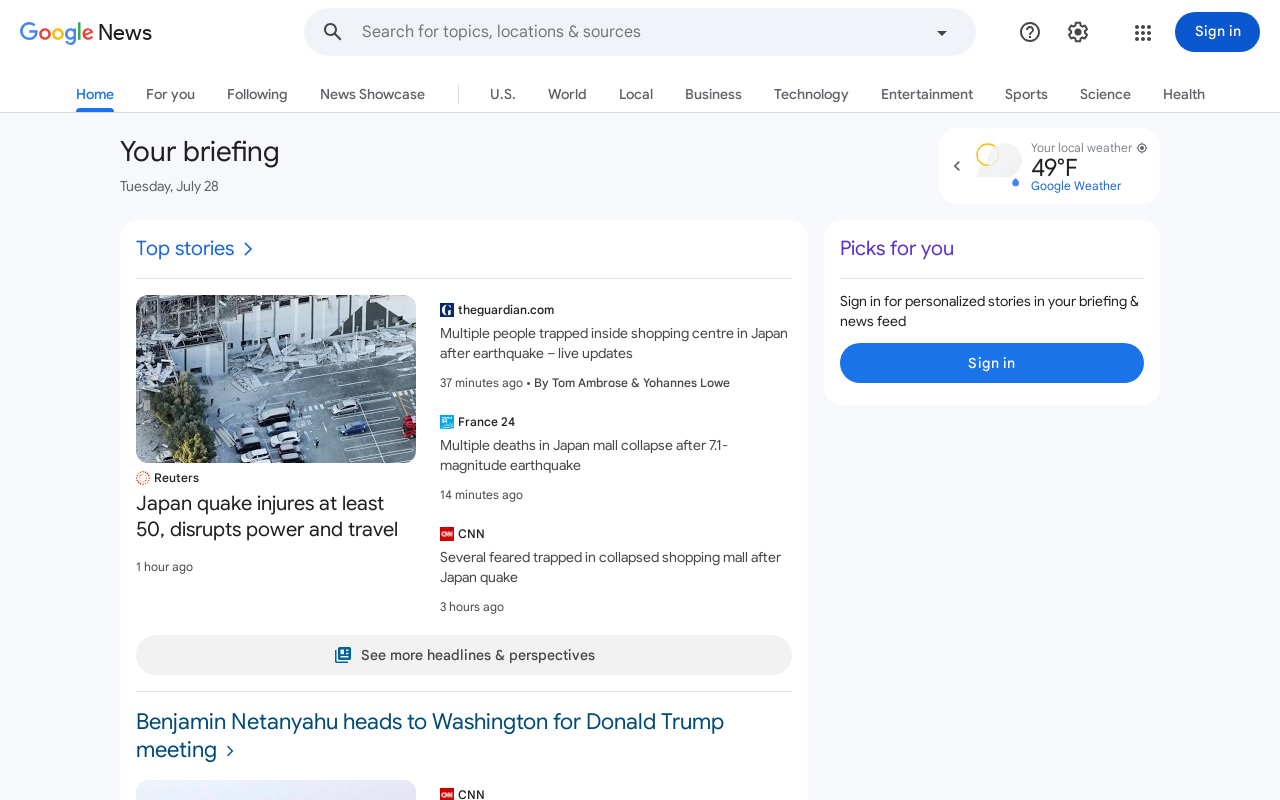The image size is (1280, 800).
Task: Click See more headlines & perspectives
Action: point(464,655)
